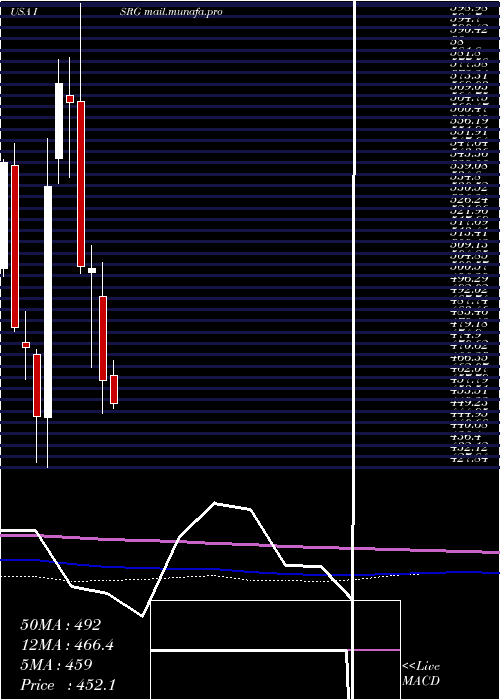Select the 449.23 price axis label
Image resolution: width=500 pixels, height=700 pixels.
coord(468,404)
